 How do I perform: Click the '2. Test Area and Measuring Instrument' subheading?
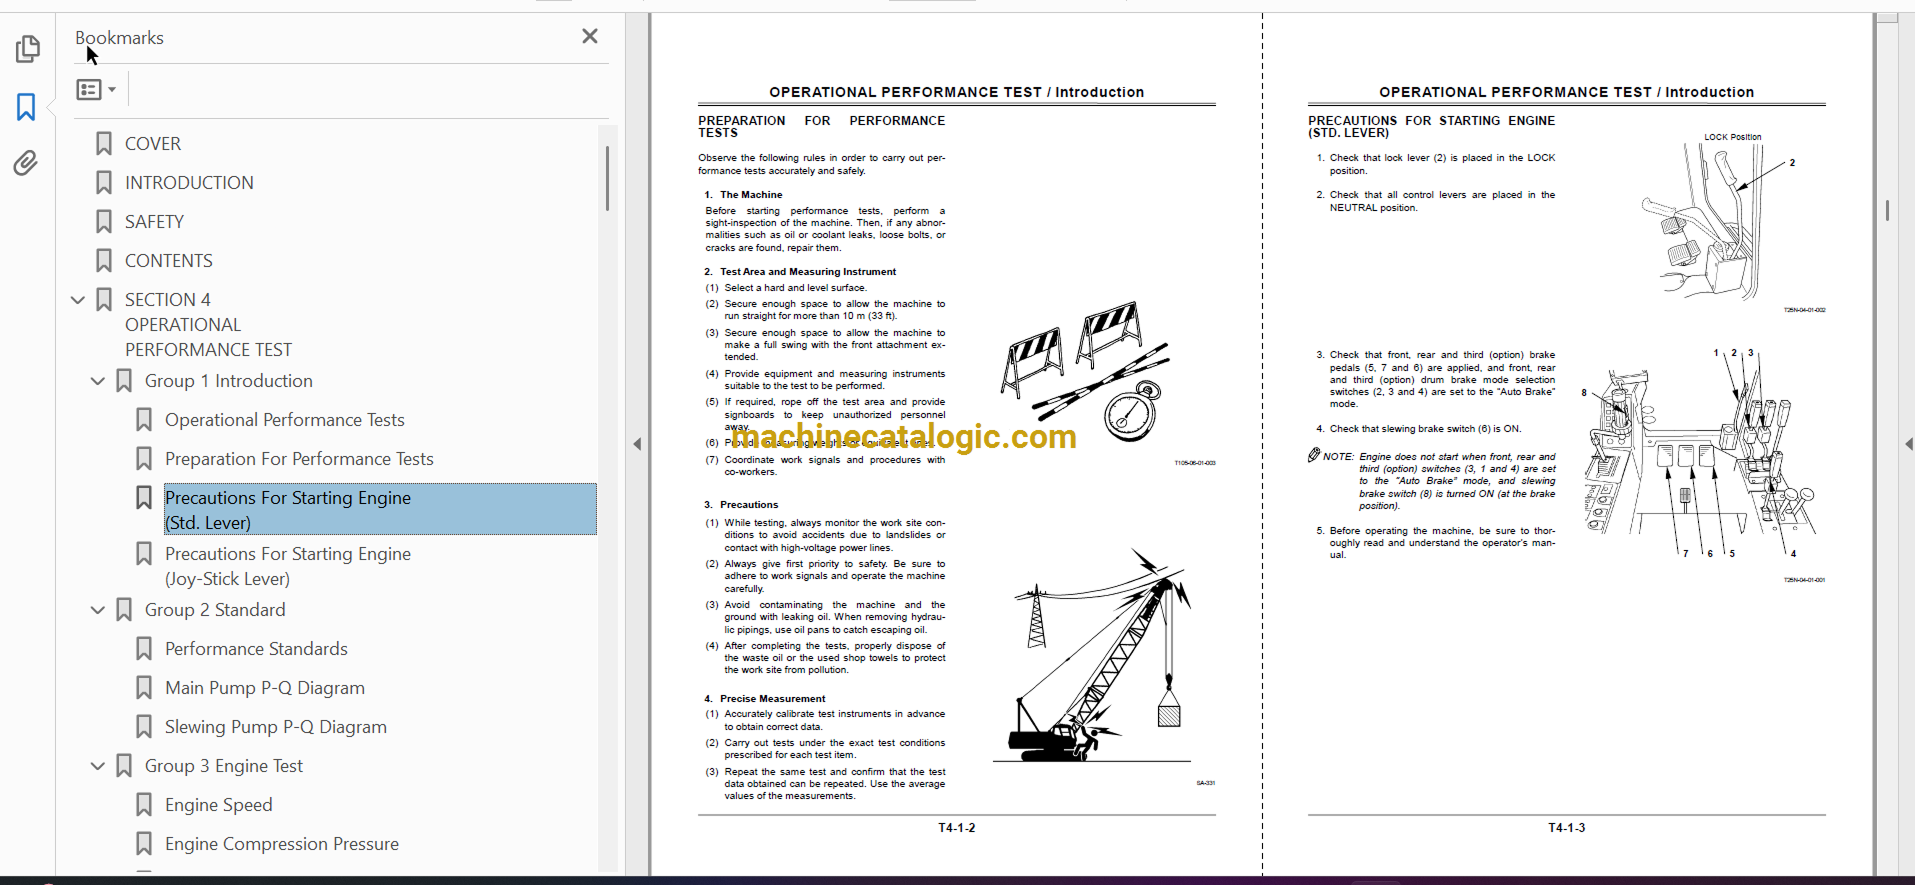pyautogui.click(x=800, y=272)
